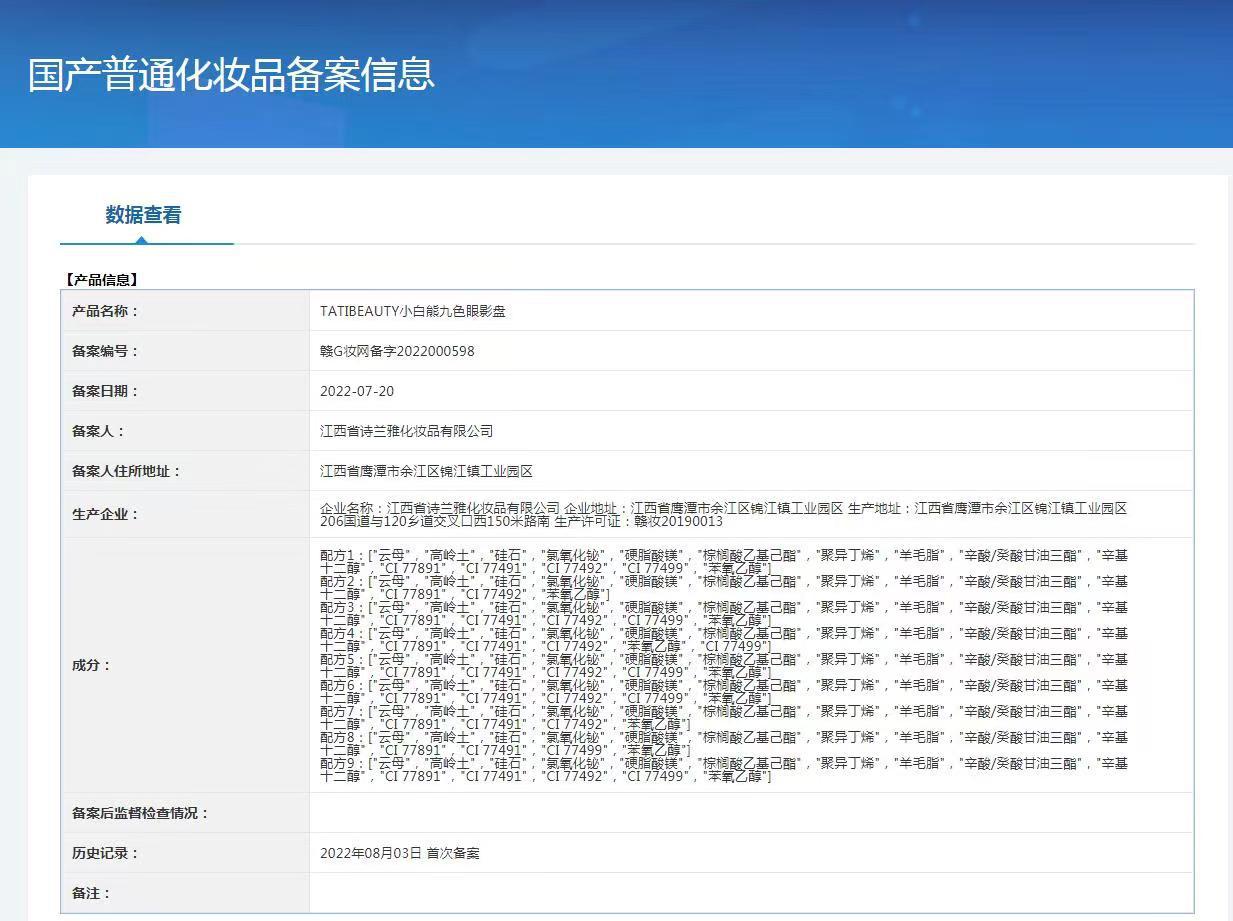Click the 配方5 ingredient list line
This screenshot has height=921, width=1233.
click(723, 659)
